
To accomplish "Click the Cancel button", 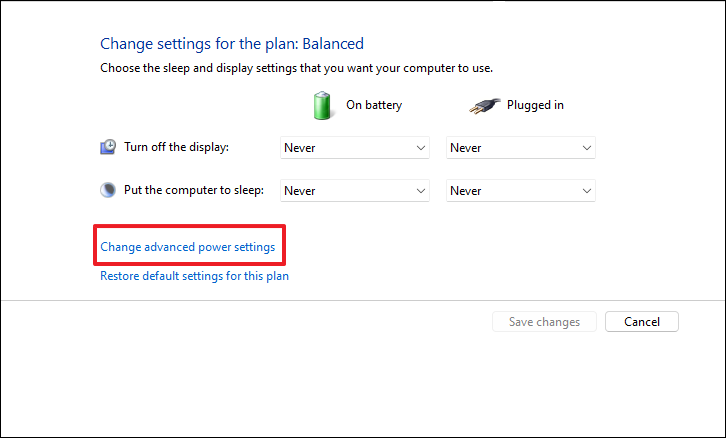I will click(x=642, y=322).
